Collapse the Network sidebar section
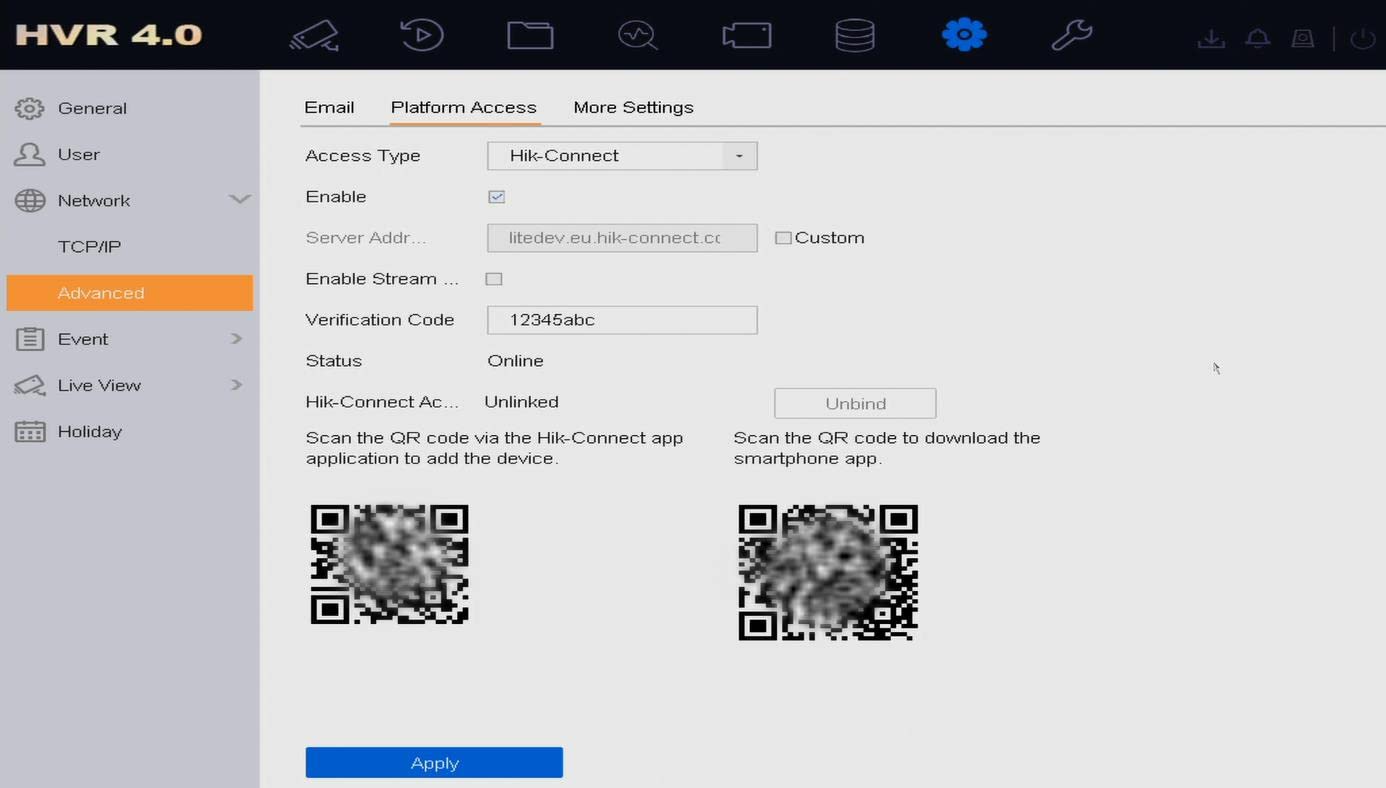1386x788 pixels. click(x=239, y=200)
